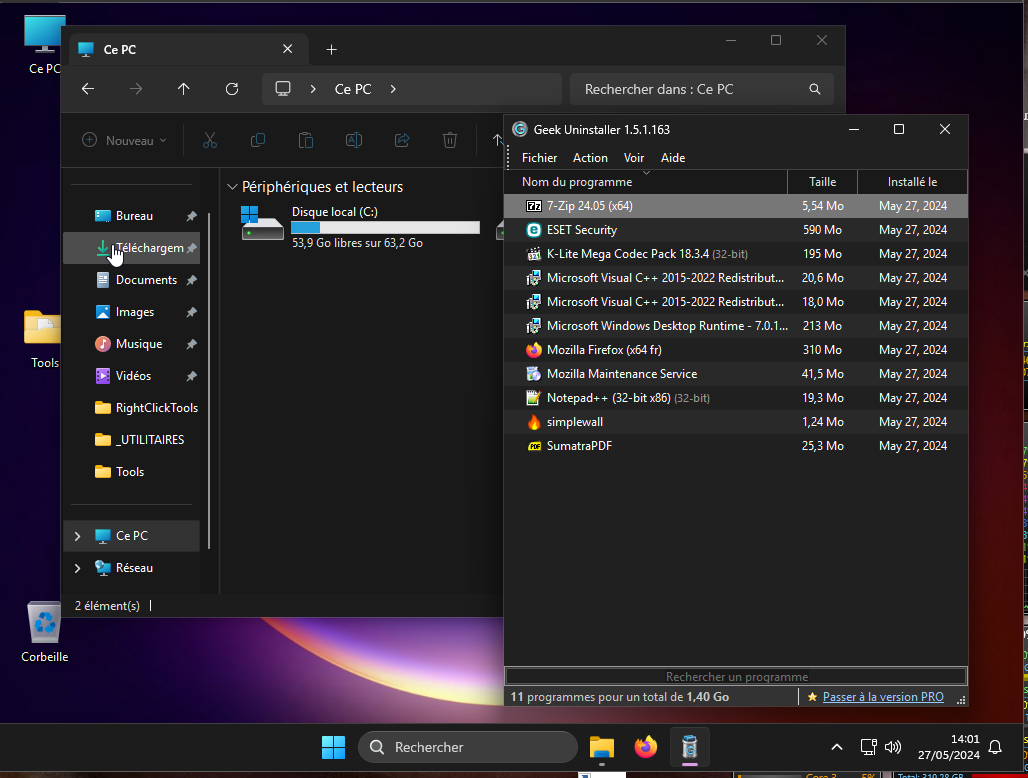Expand the Réseau tree node
Screen dimensions: 1028x778
pyautogui.click(x=77, y=568)
